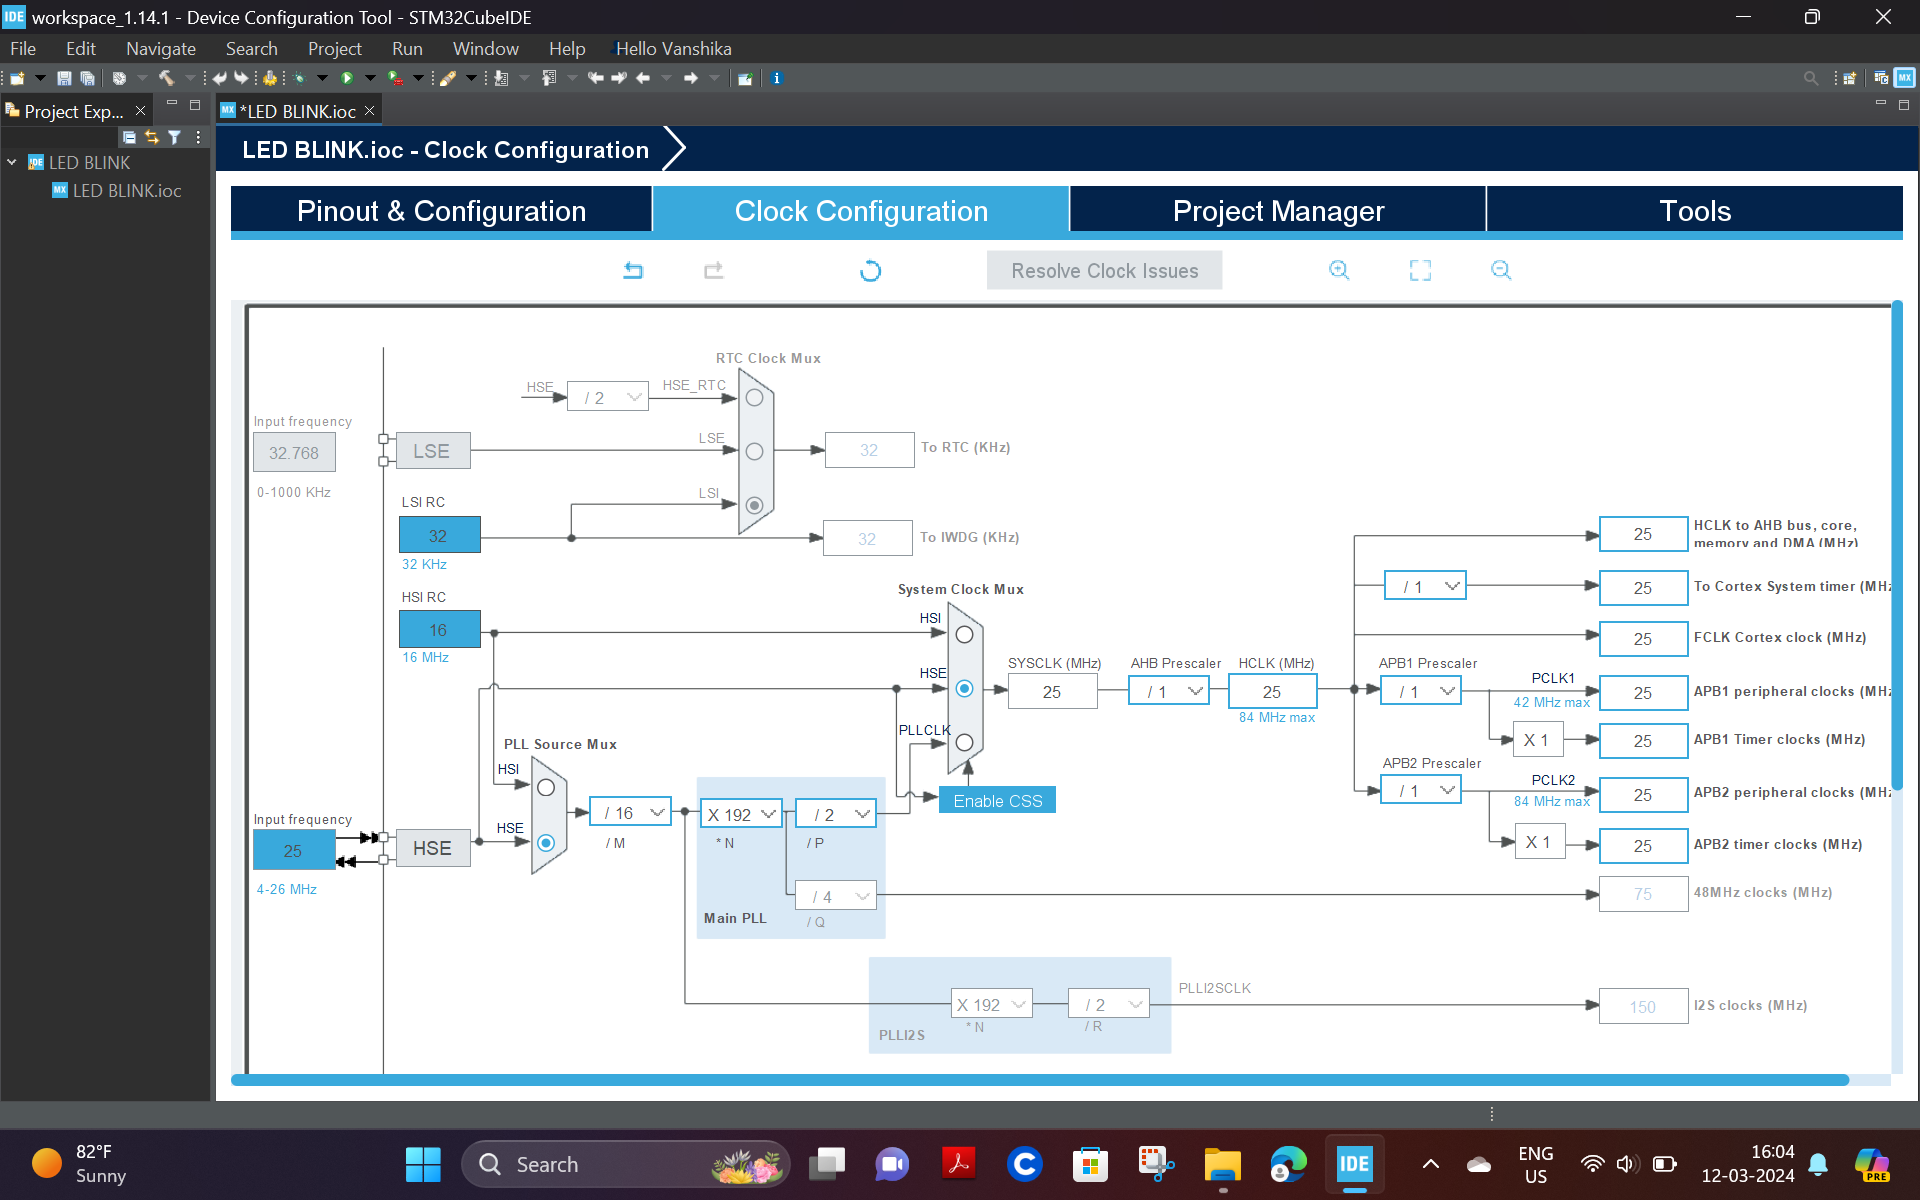The image size is (1920, 1200).
Task: Click the Resolve Clock Issues button
Action: [x=1104, y=270]
